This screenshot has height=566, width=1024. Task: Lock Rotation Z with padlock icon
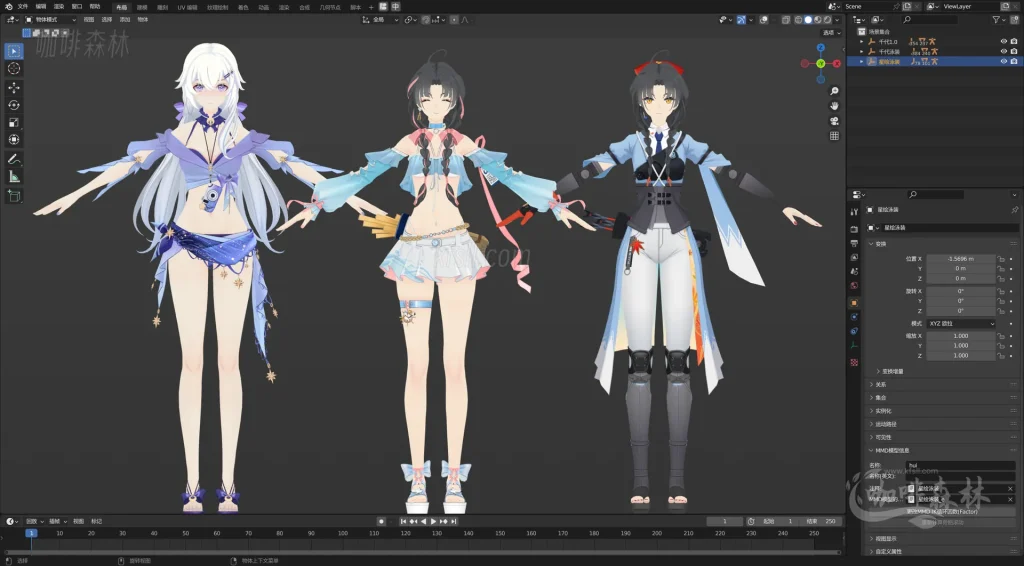click(1000, 311)
